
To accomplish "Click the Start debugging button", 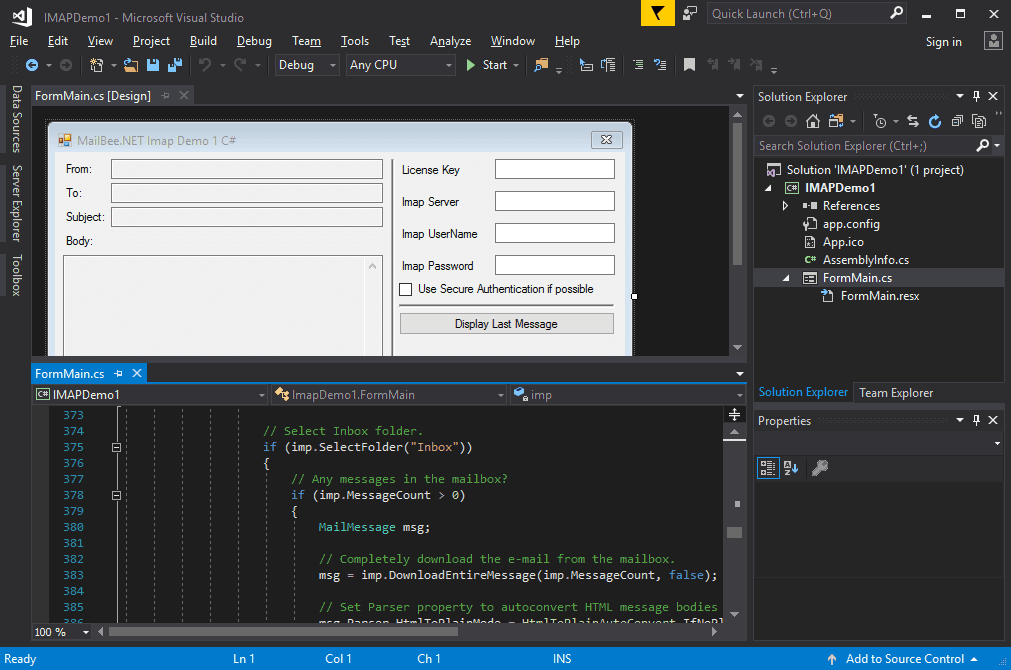I will click(487, 65).
